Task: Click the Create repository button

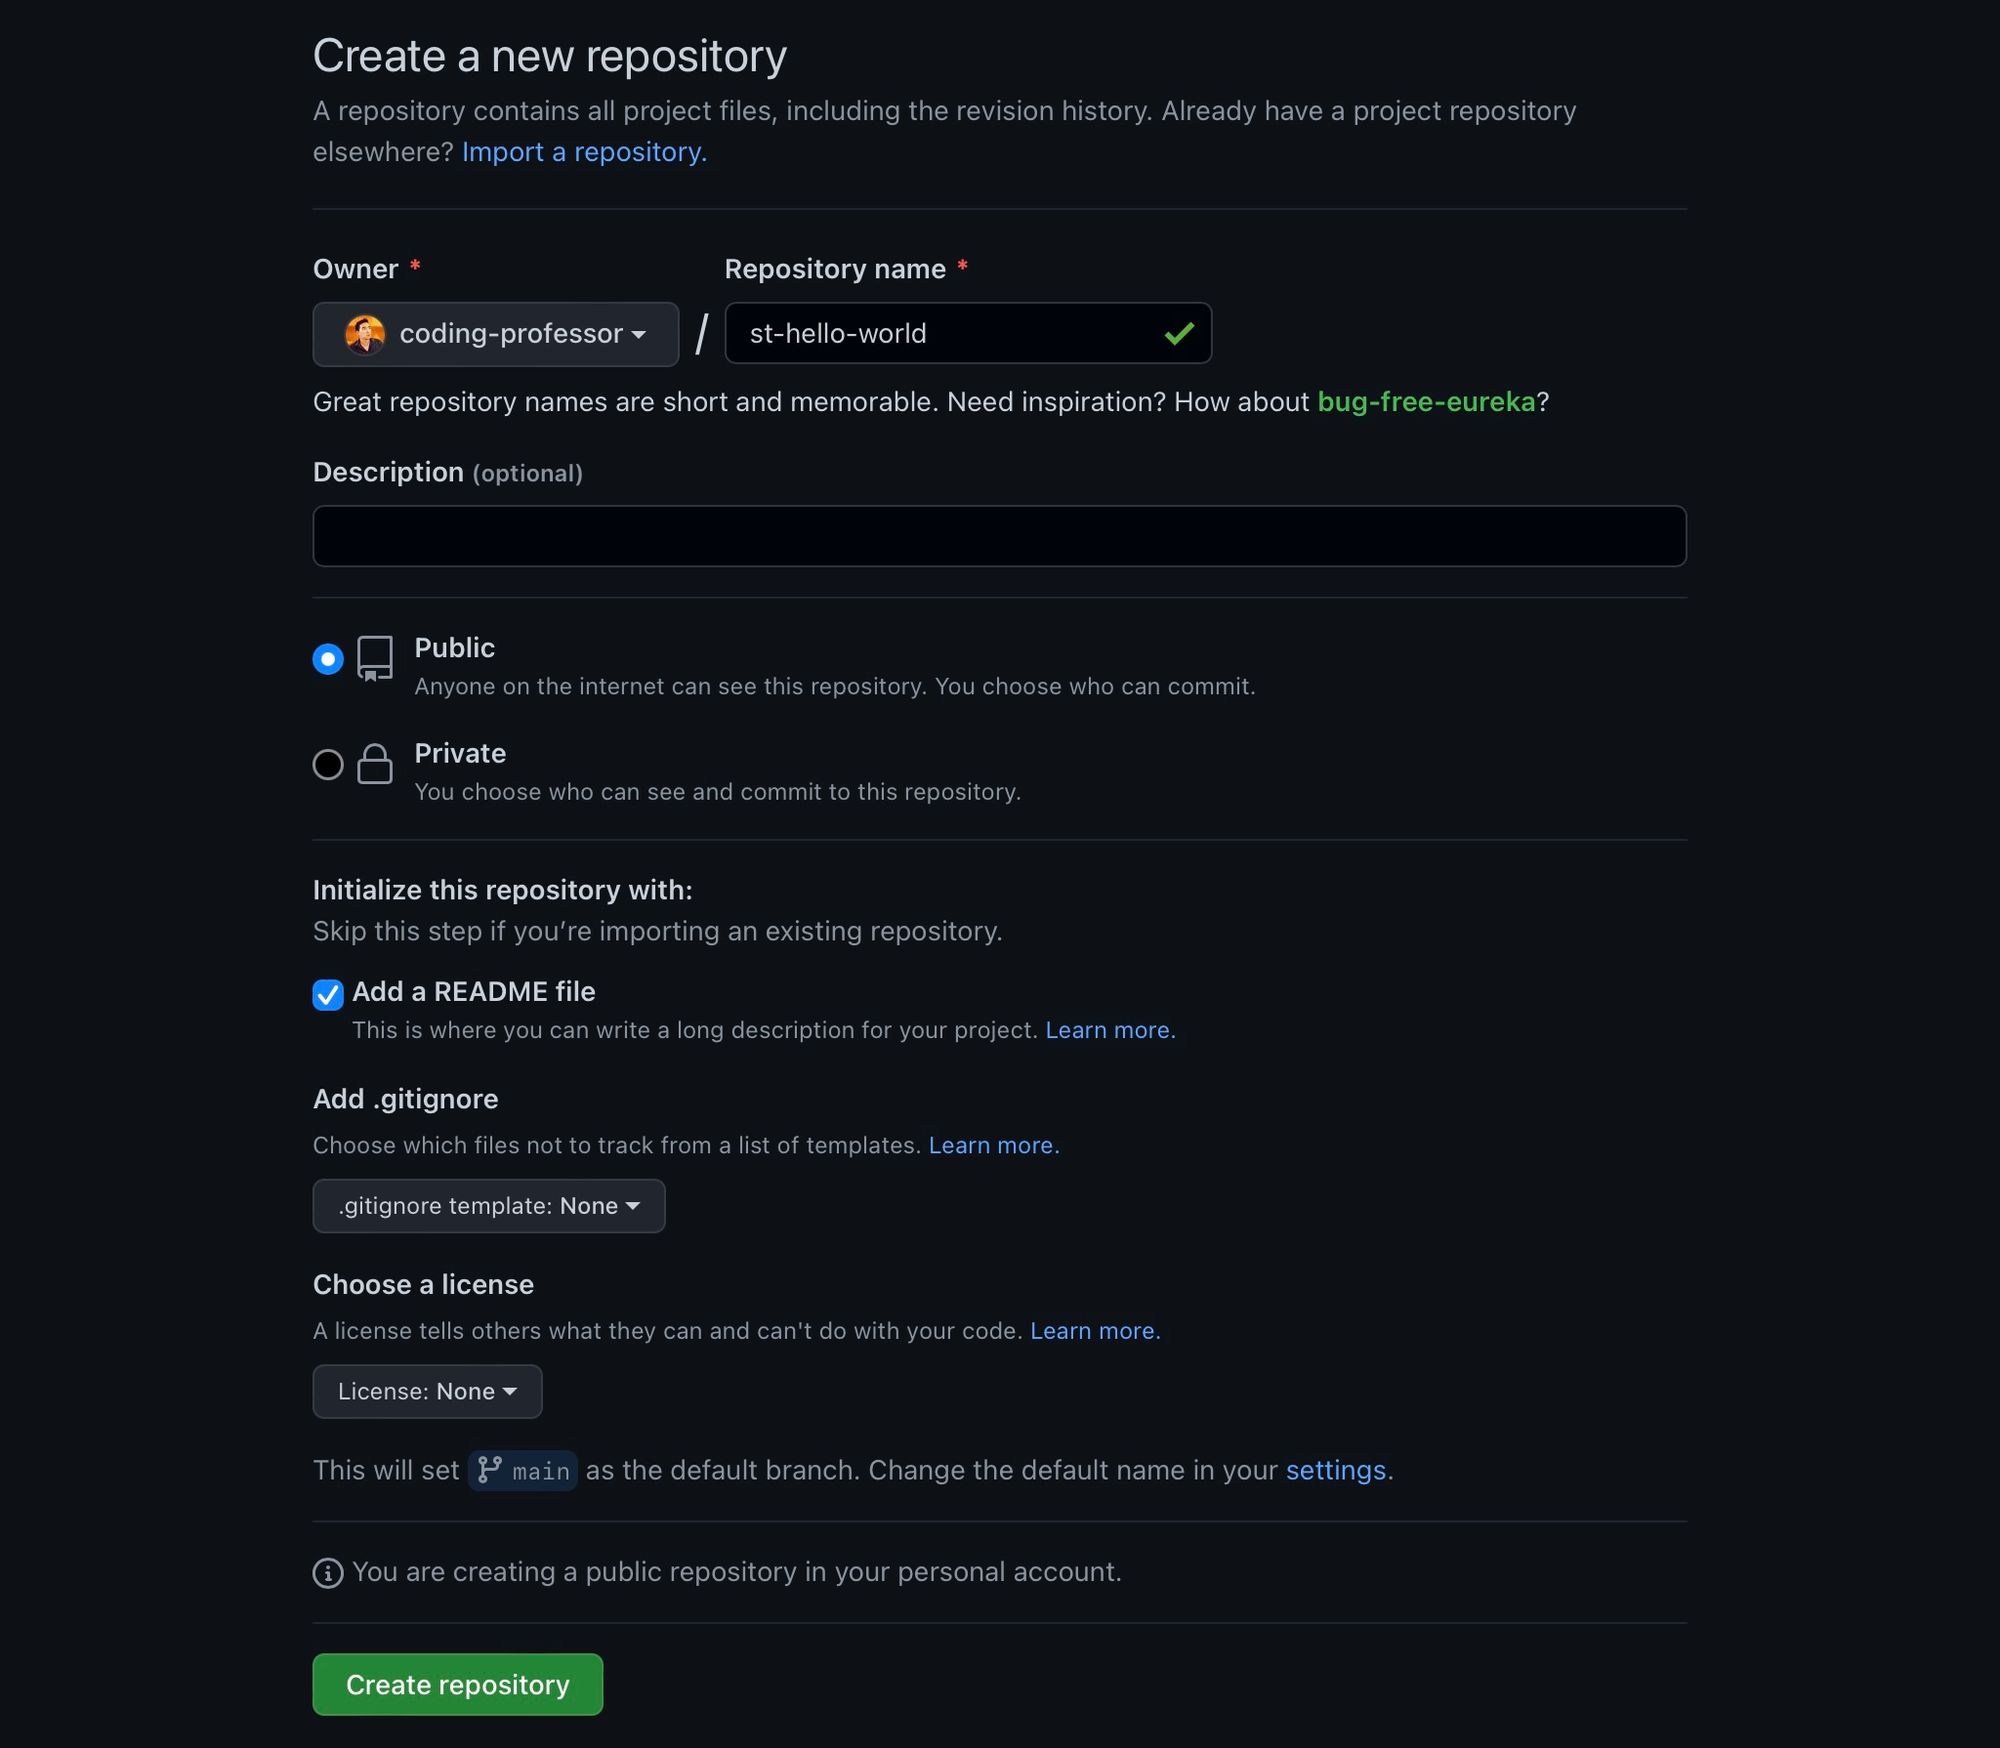Action: (457, 1685)
